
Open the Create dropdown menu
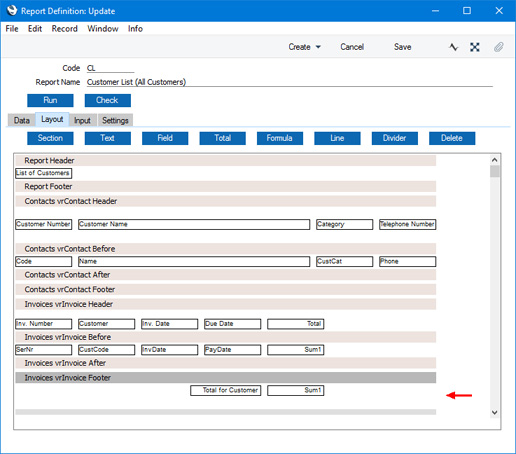tap(304, 47)
